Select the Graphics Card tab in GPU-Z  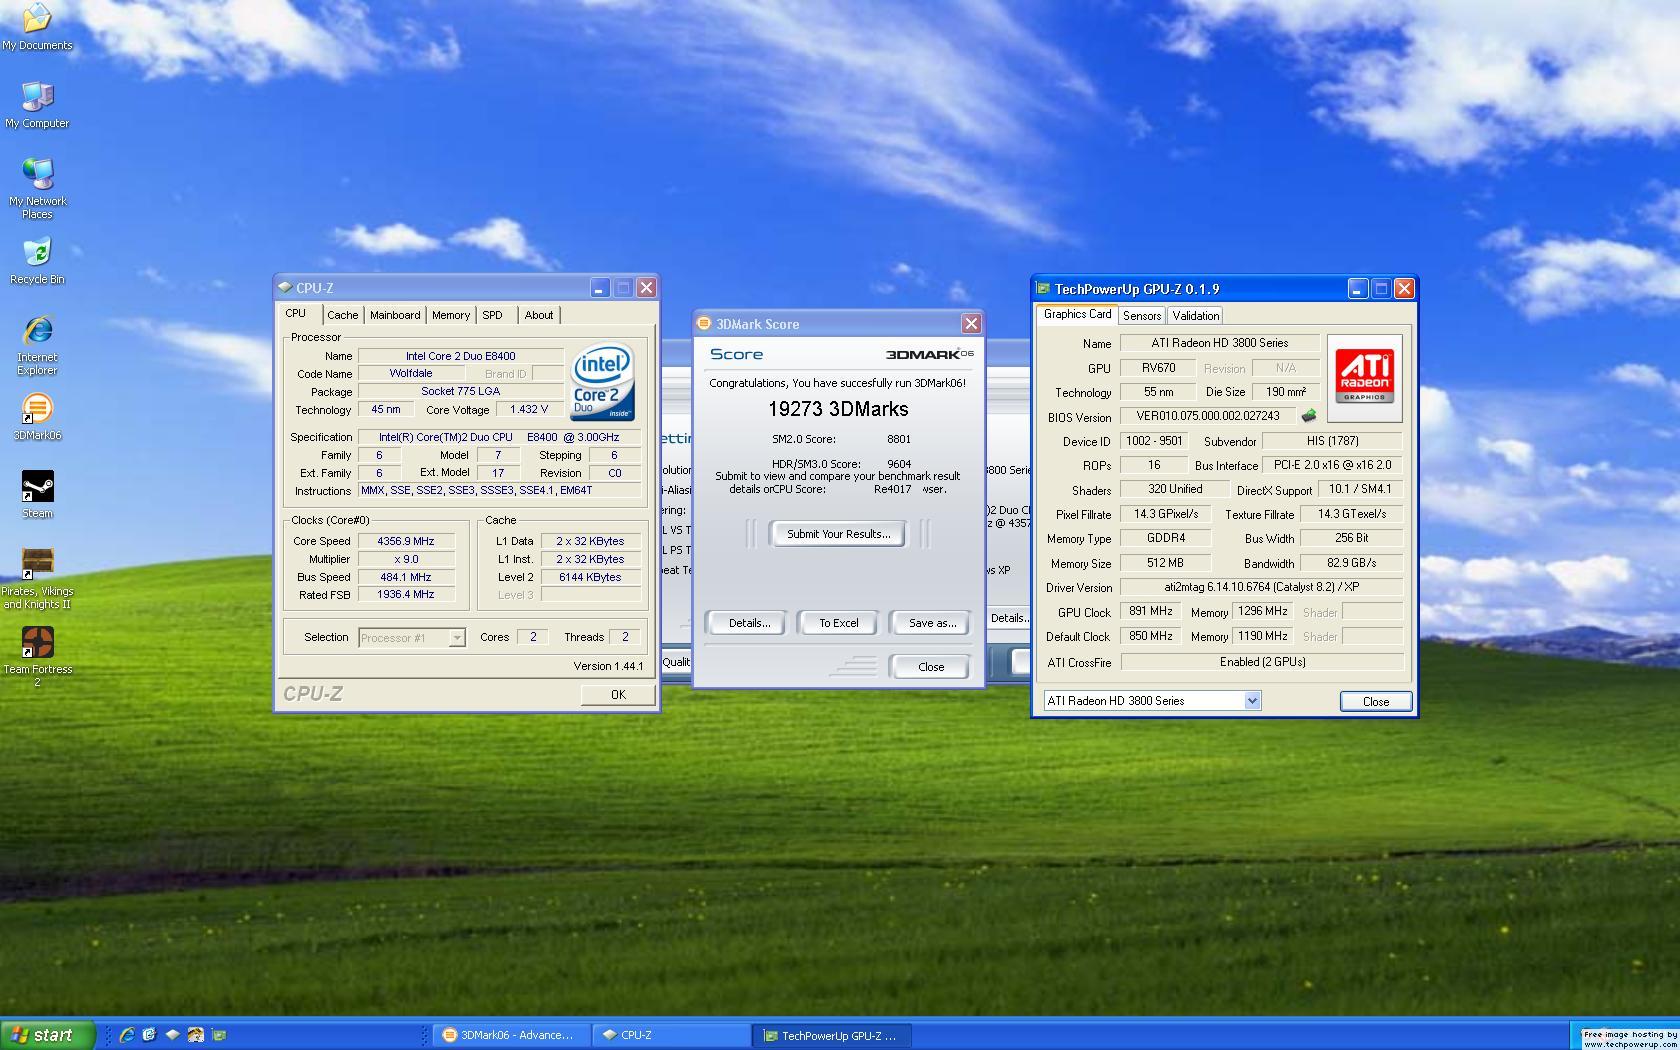pos(1077,314)
